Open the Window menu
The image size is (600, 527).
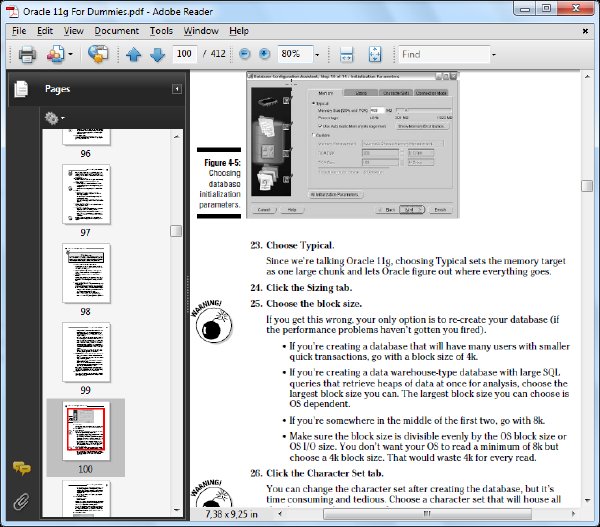click(201, 31)
